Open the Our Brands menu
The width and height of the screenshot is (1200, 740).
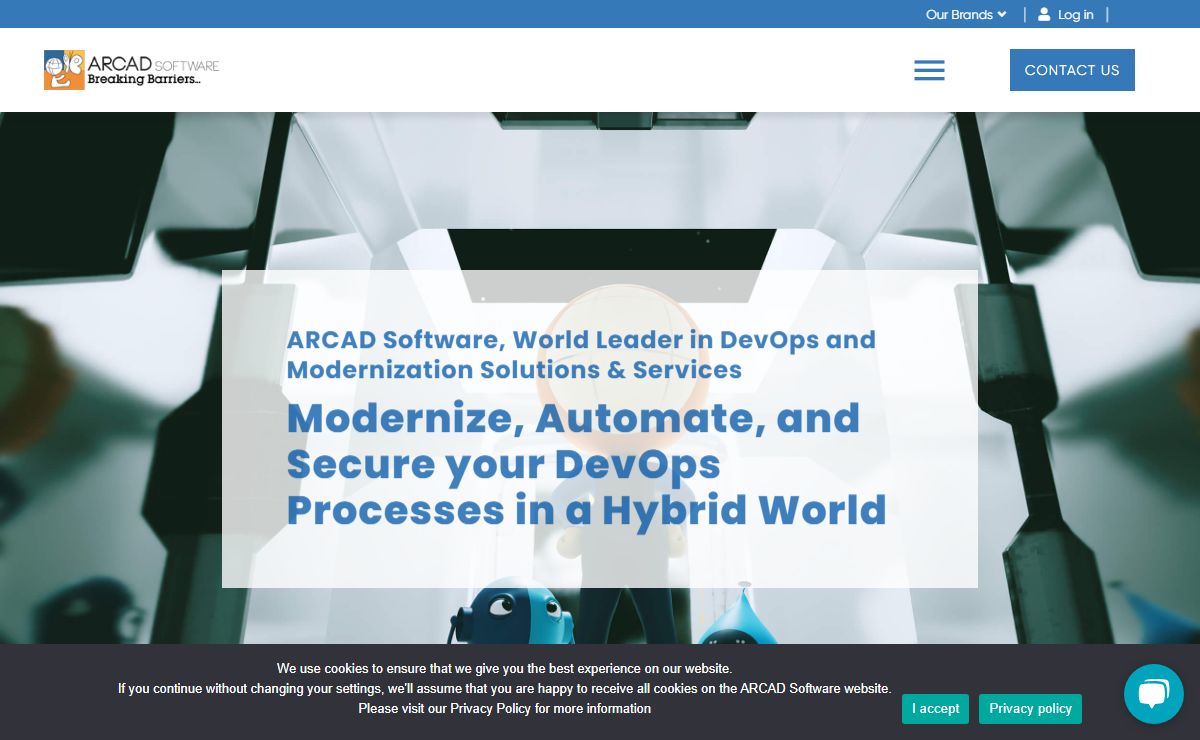[x=959, y=14]
